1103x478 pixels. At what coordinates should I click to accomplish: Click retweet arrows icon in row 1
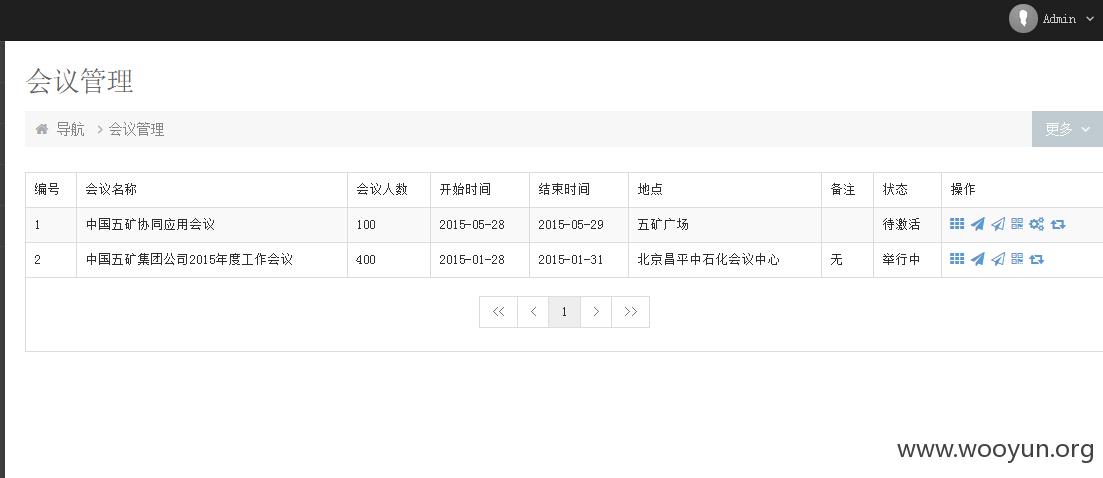[1058, 224]
